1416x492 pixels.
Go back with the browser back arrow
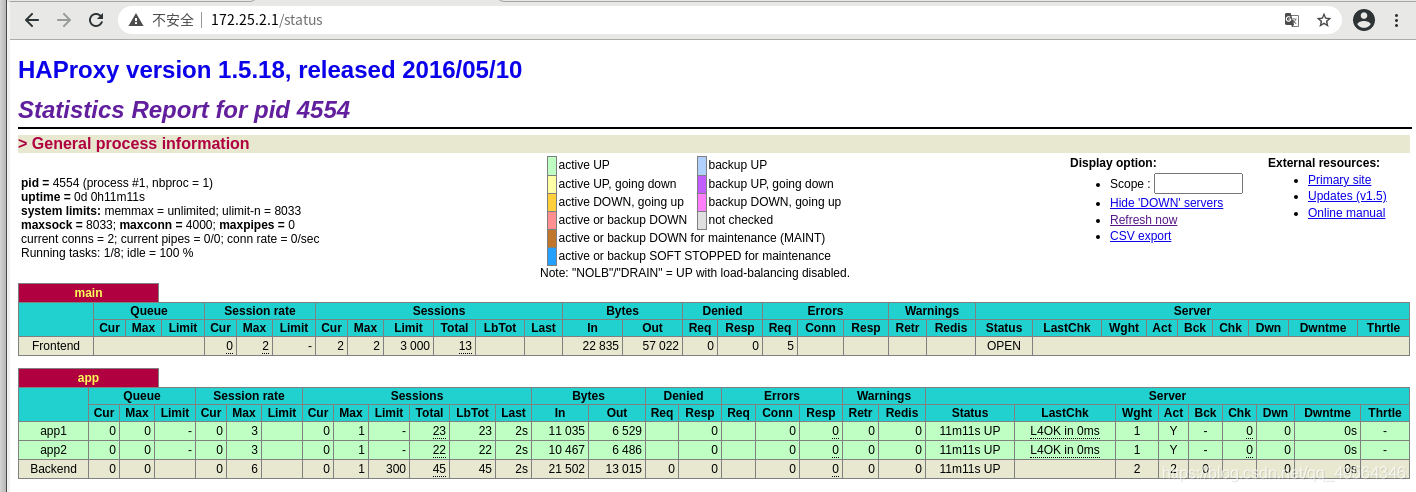coord(32,20)
